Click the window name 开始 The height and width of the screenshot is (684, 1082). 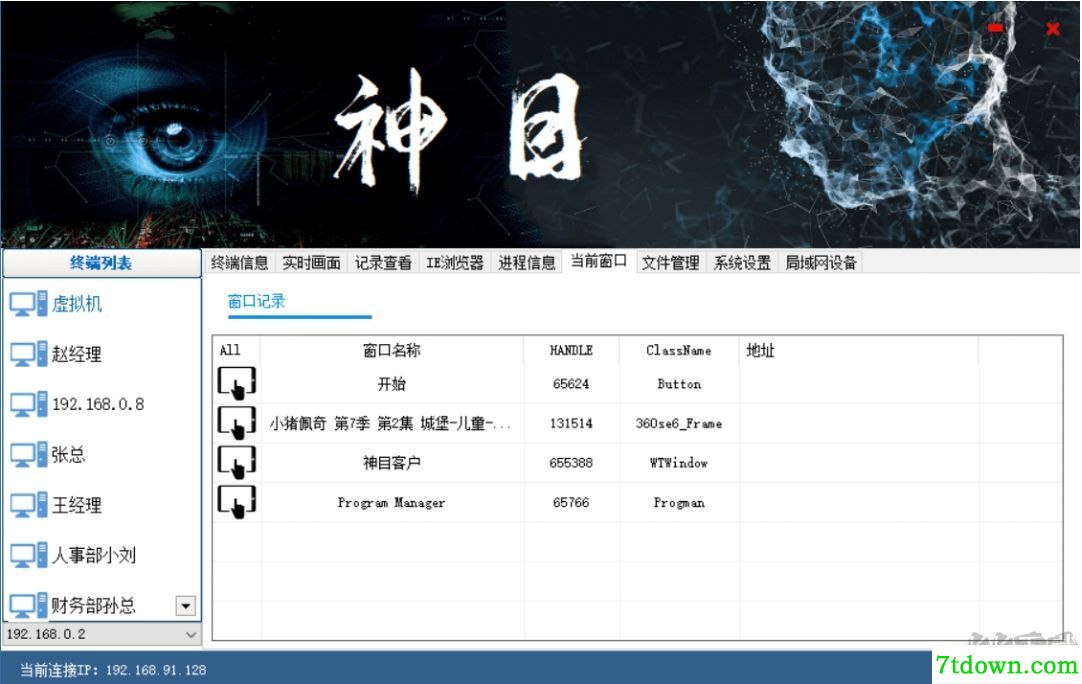pos(391,384)
